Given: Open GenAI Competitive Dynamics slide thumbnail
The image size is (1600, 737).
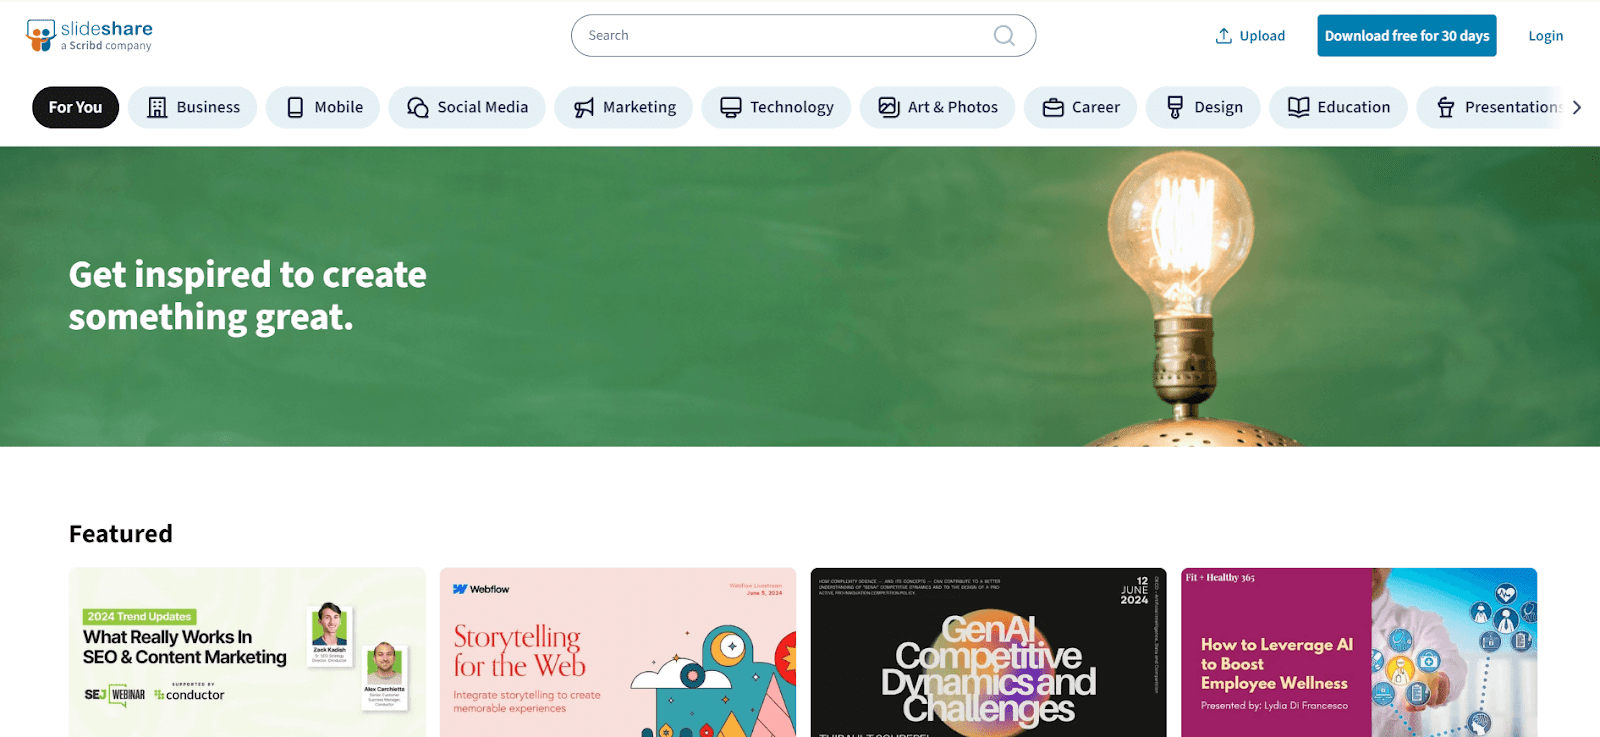Looking at the screenshot, I should pyautogui.click(x=988, y=652).
